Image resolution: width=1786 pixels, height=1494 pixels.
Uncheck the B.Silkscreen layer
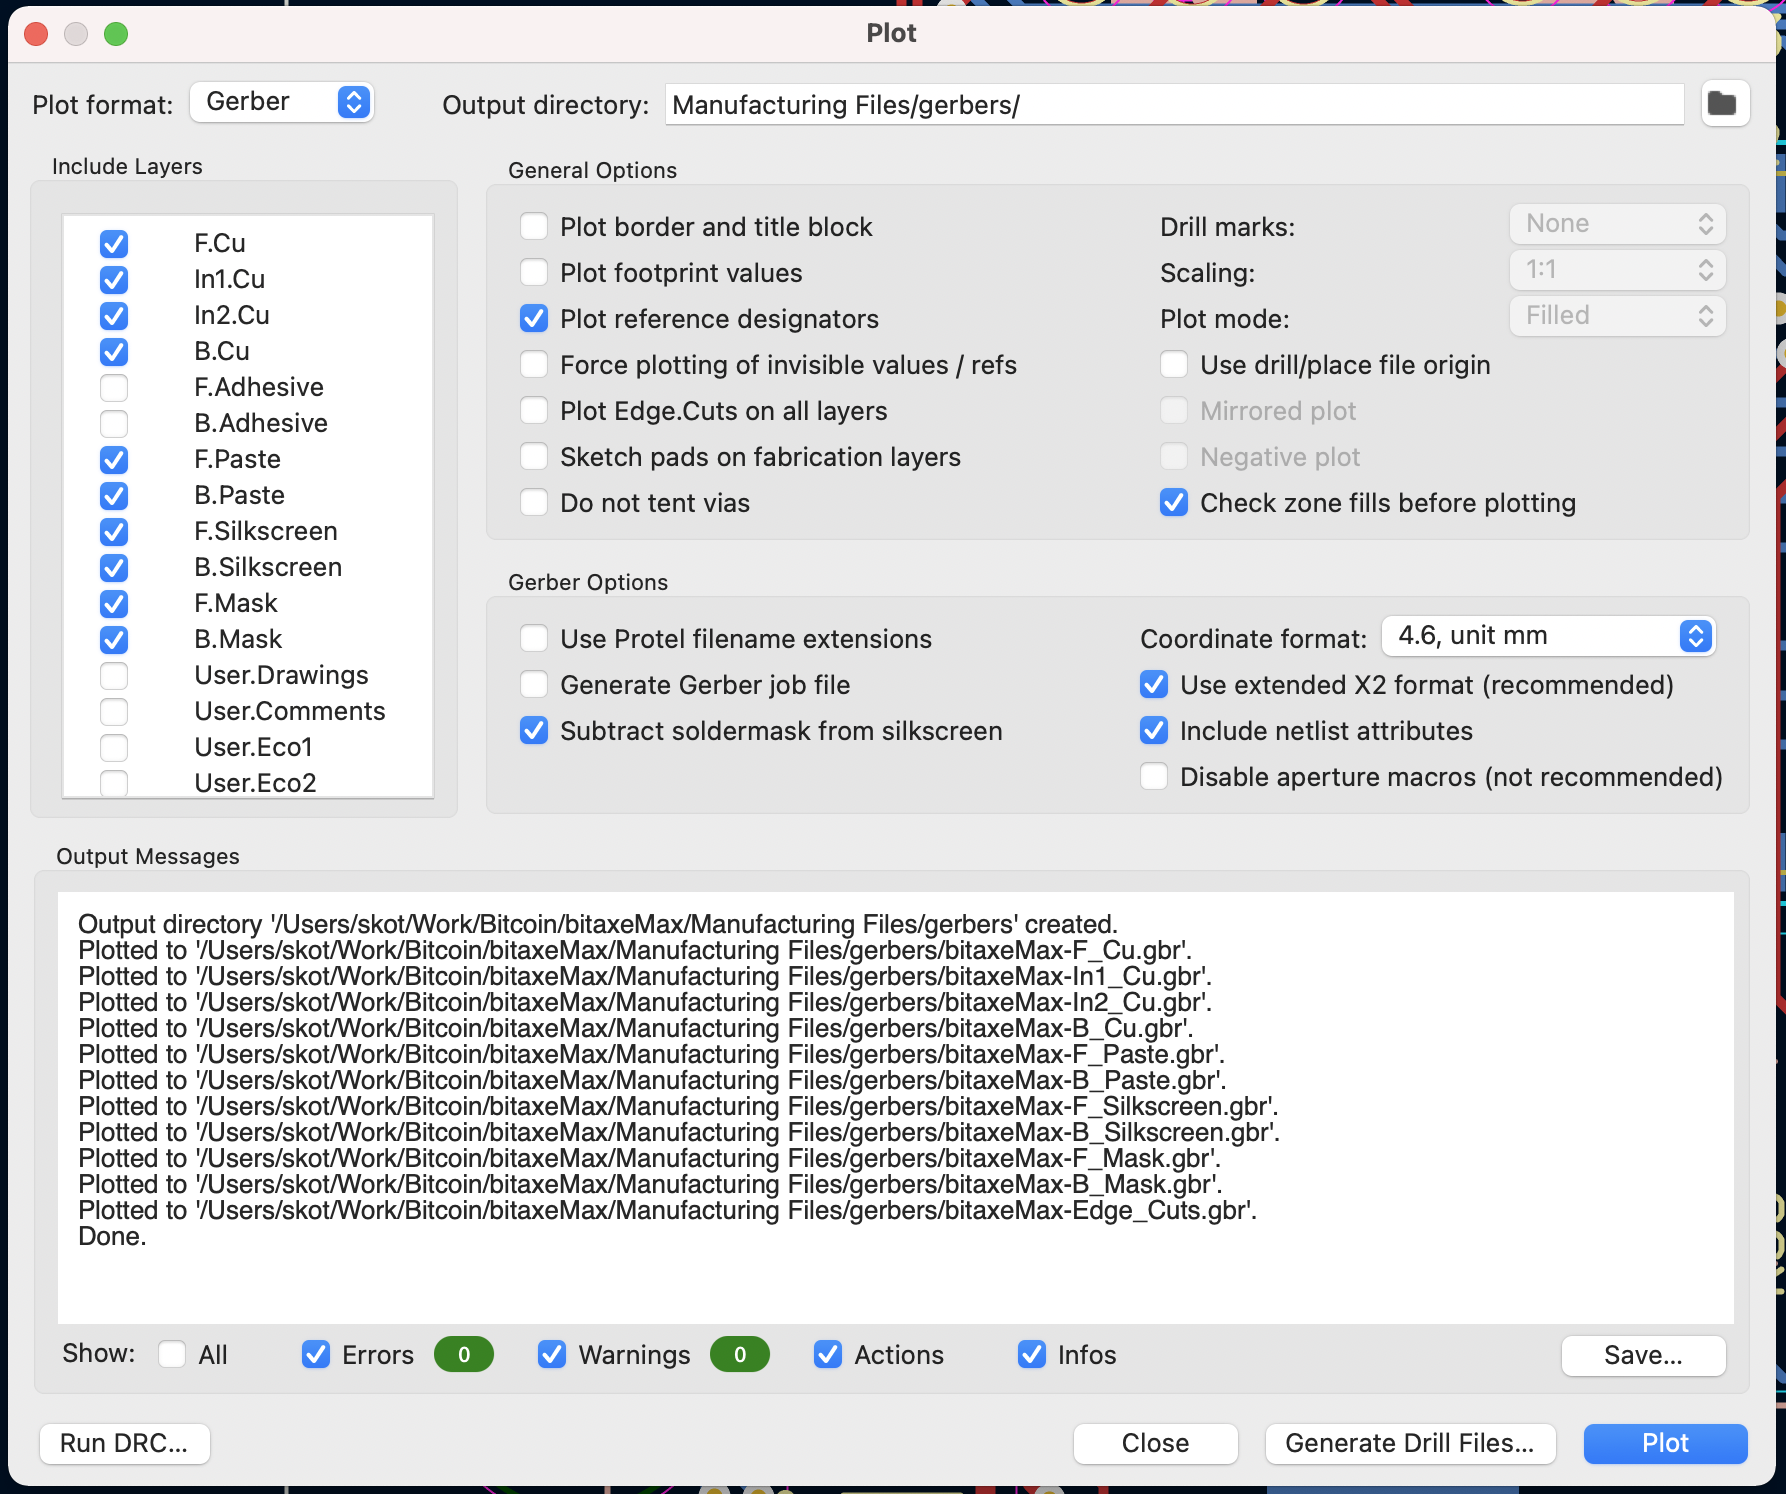[x=114, y=567]
